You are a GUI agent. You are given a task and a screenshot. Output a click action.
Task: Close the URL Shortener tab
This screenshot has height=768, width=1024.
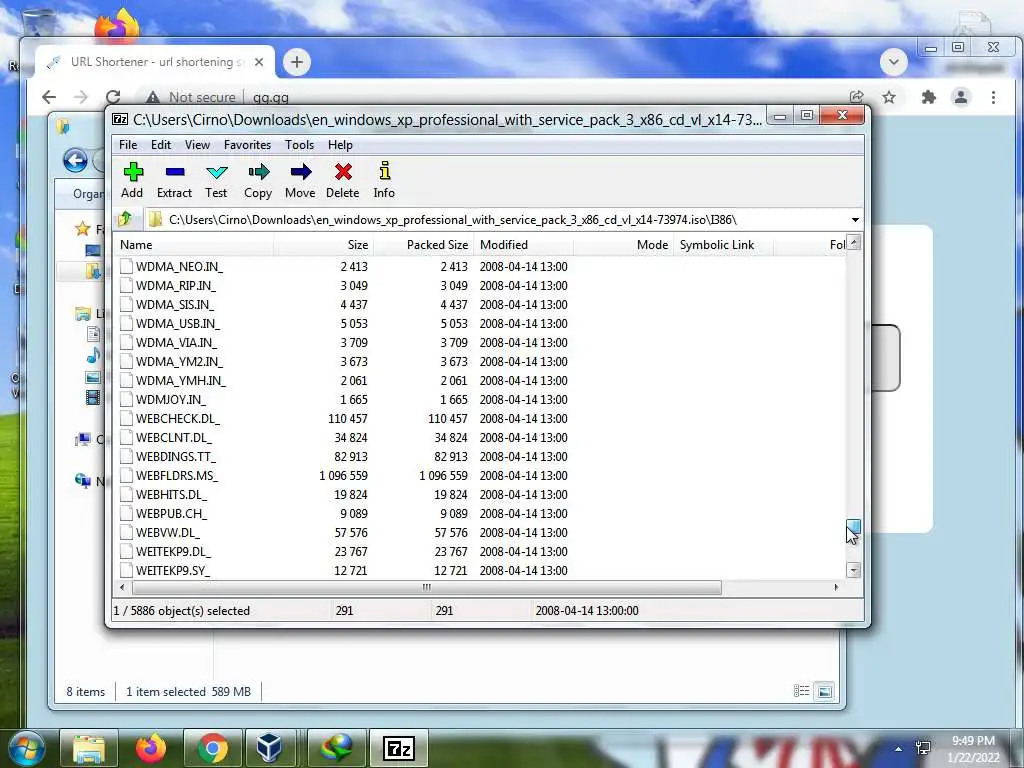tap(259, 62)
